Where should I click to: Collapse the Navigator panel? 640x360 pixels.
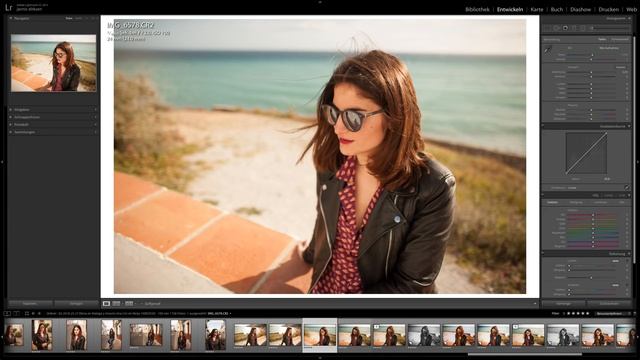(11, 18)
